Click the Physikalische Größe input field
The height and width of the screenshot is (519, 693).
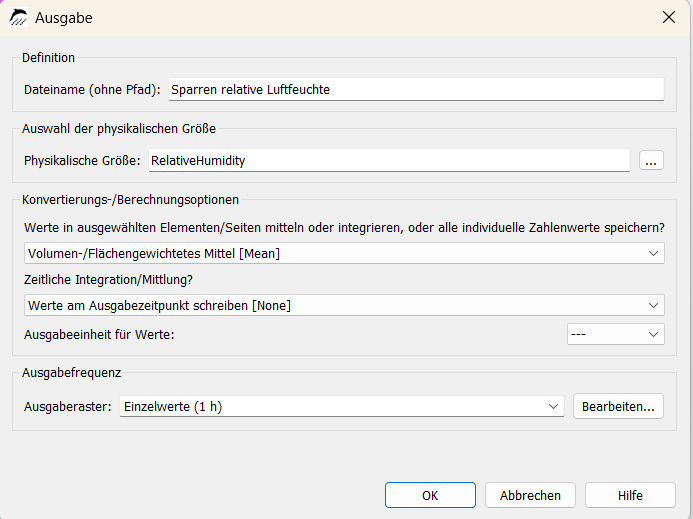pyautogui.click(x=389, y=160)
